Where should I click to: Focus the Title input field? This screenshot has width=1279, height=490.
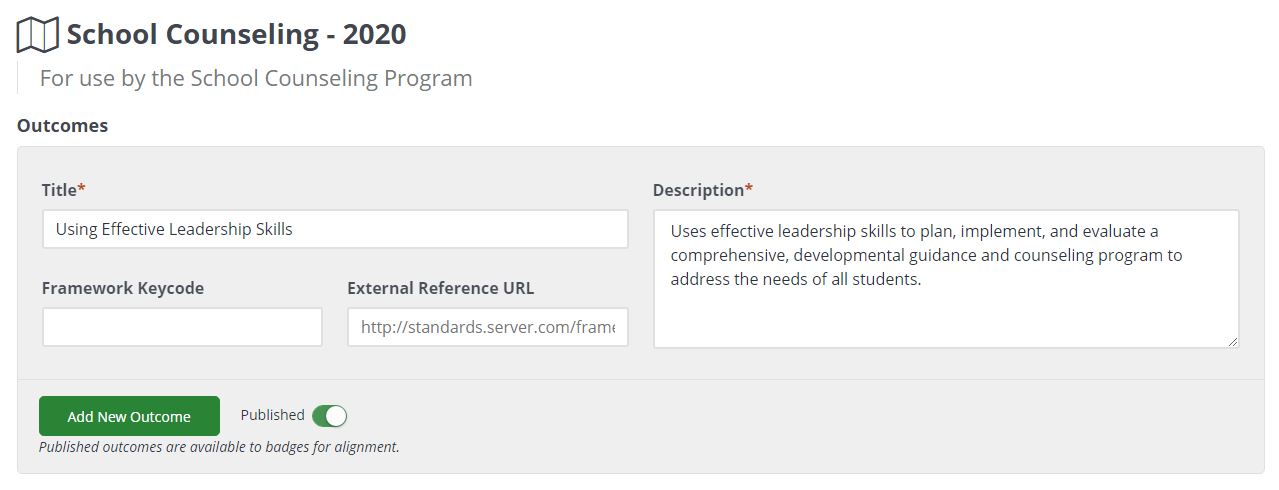pyautogui.click(x=335, y=229)
